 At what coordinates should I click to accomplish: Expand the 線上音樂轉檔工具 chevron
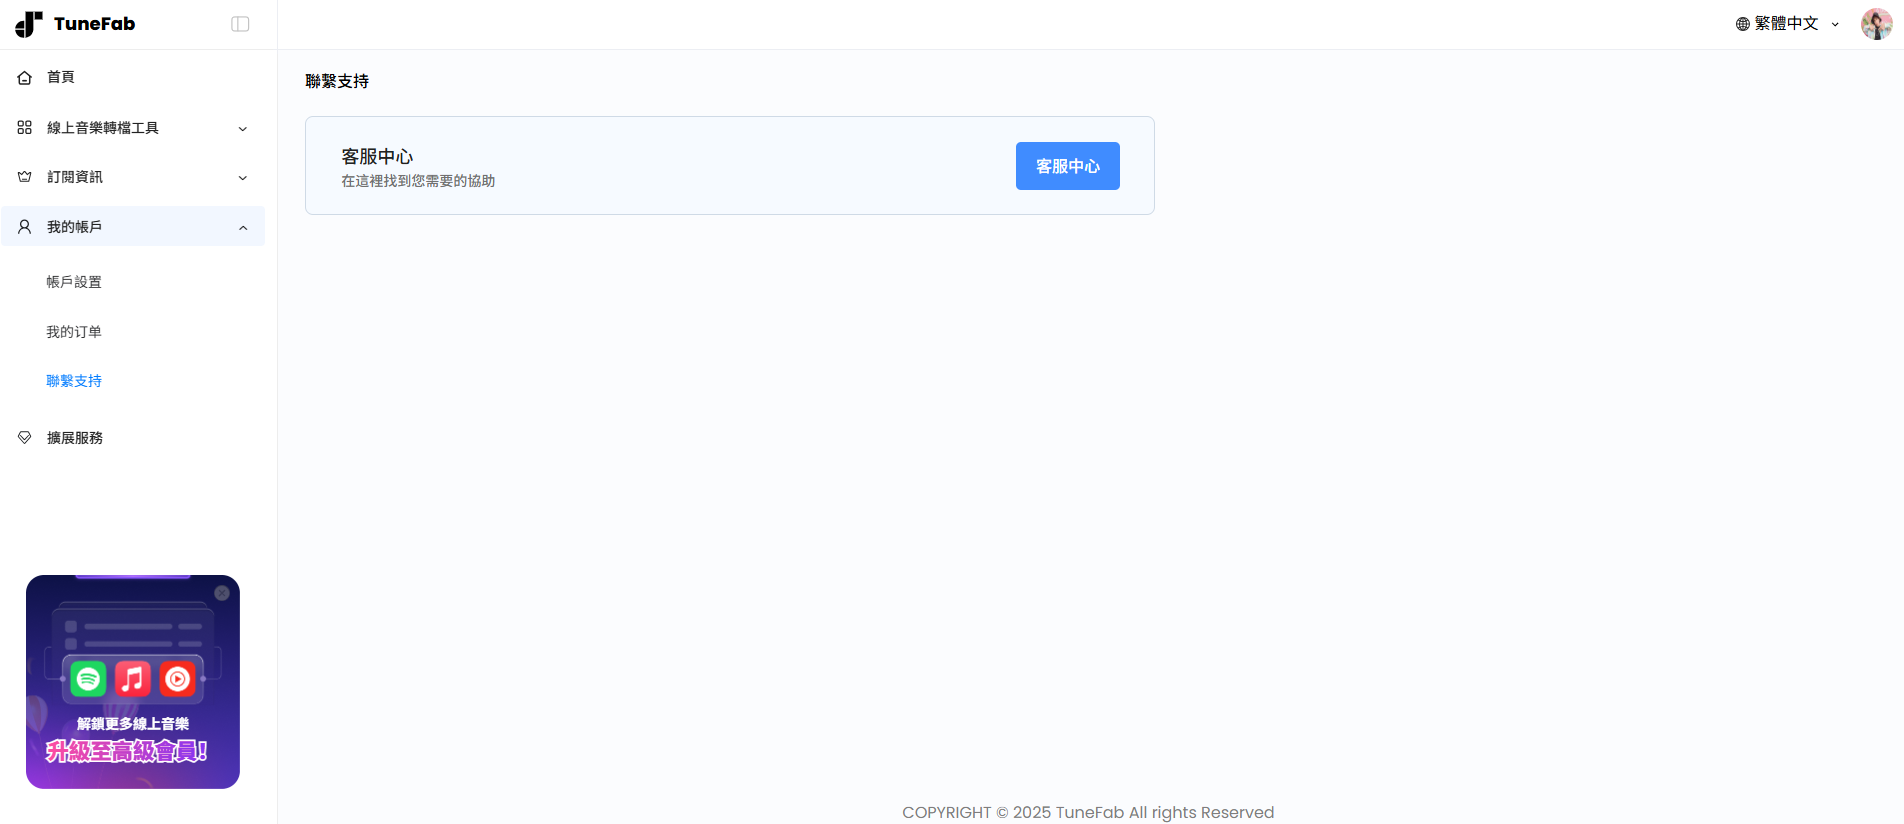tap(242, 129)
